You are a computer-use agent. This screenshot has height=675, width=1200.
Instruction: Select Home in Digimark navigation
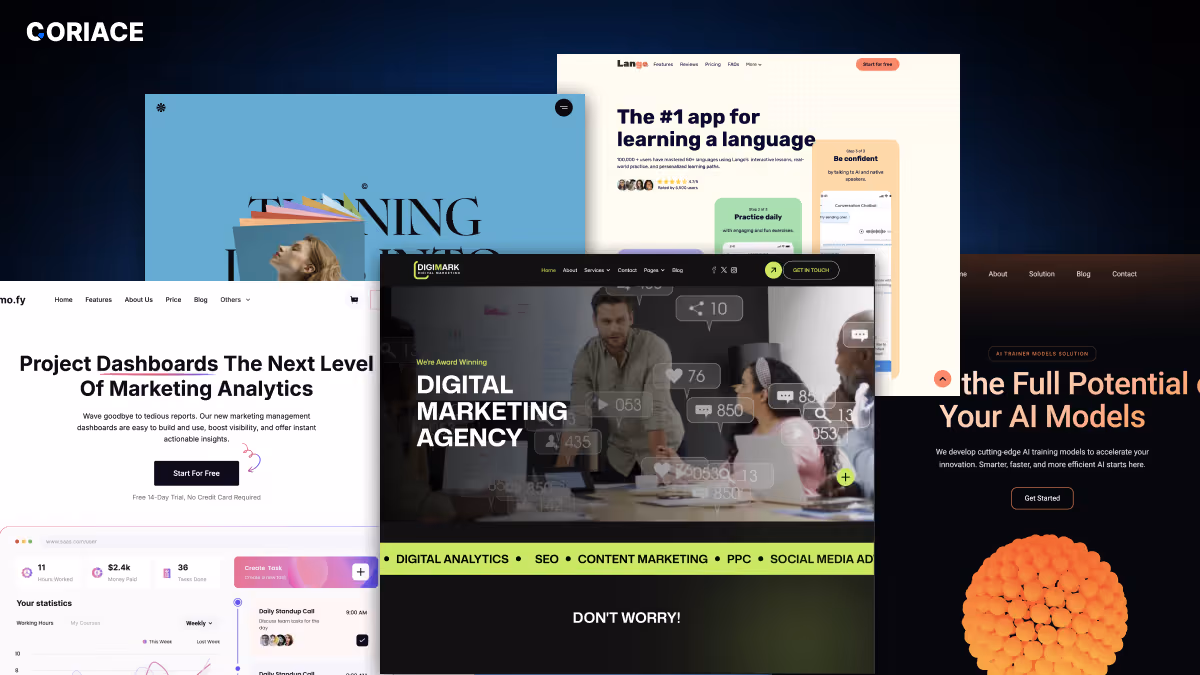click(x=548, y=270)
